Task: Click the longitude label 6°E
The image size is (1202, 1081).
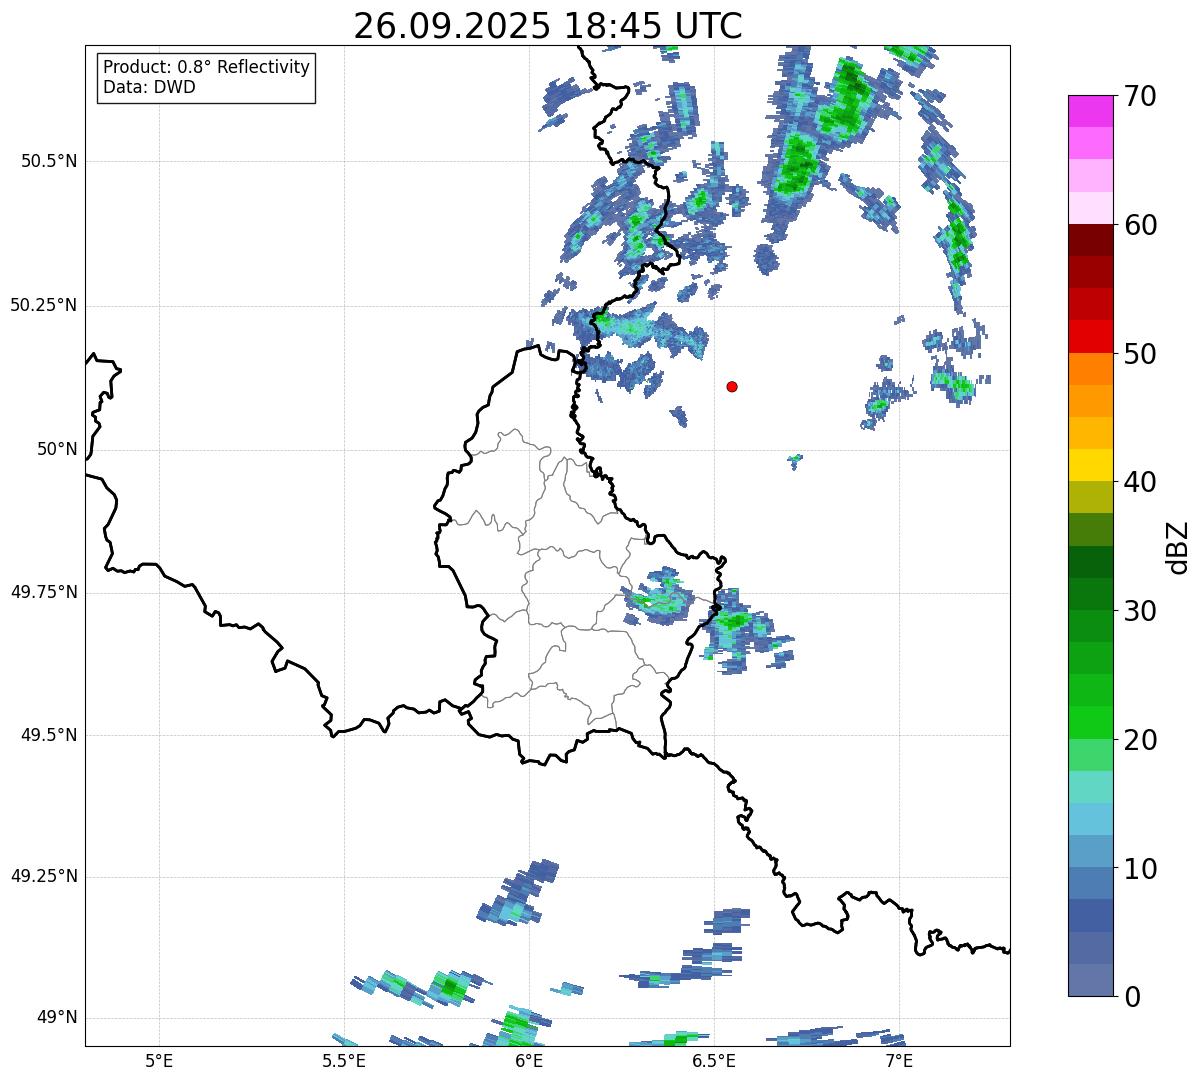Action: pyautogui.click(x=529, y=1060)
